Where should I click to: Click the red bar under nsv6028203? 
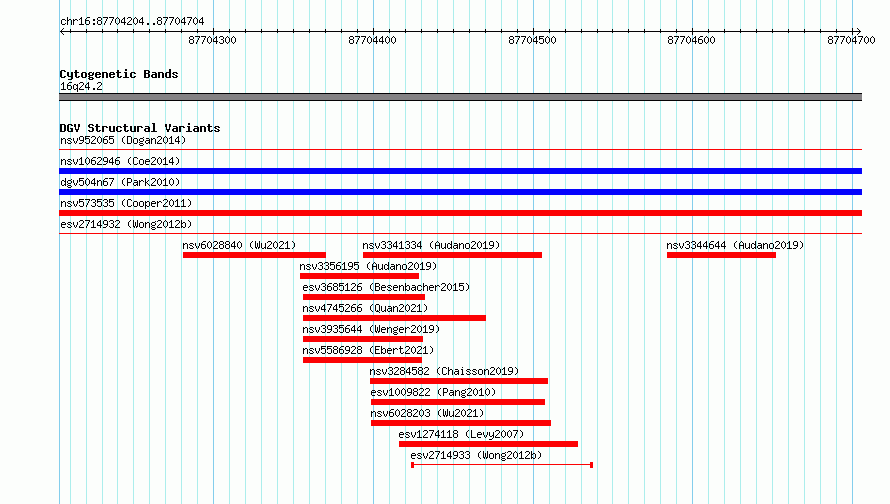(x=461, y=423)
